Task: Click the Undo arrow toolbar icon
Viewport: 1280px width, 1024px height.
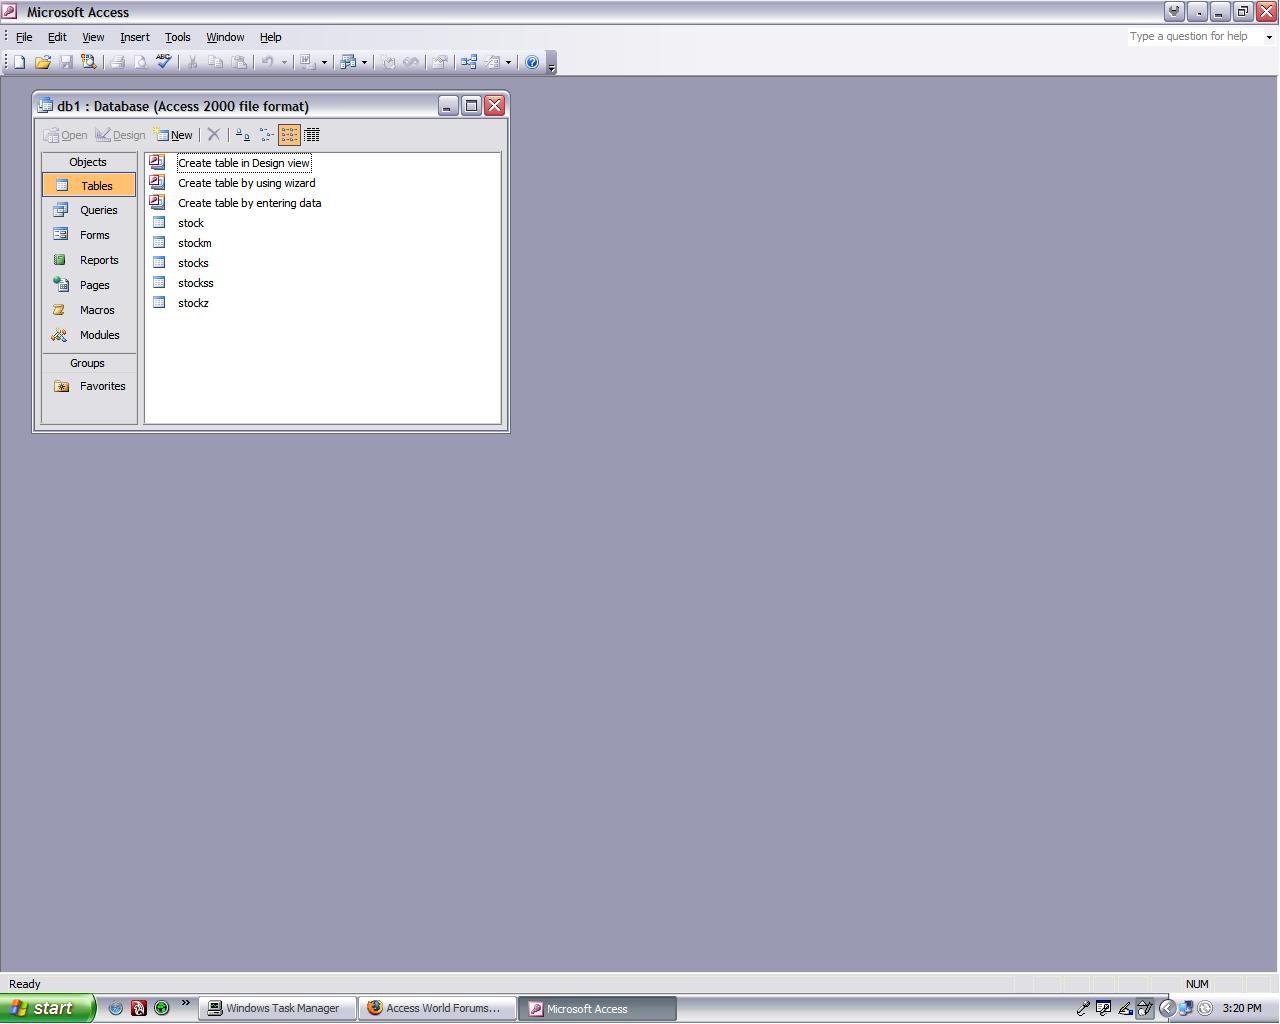Action: click(267, 62)
